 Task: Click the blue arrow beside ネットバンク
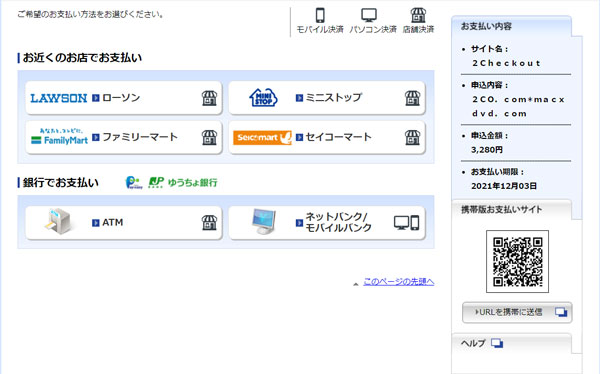(299, 223)
